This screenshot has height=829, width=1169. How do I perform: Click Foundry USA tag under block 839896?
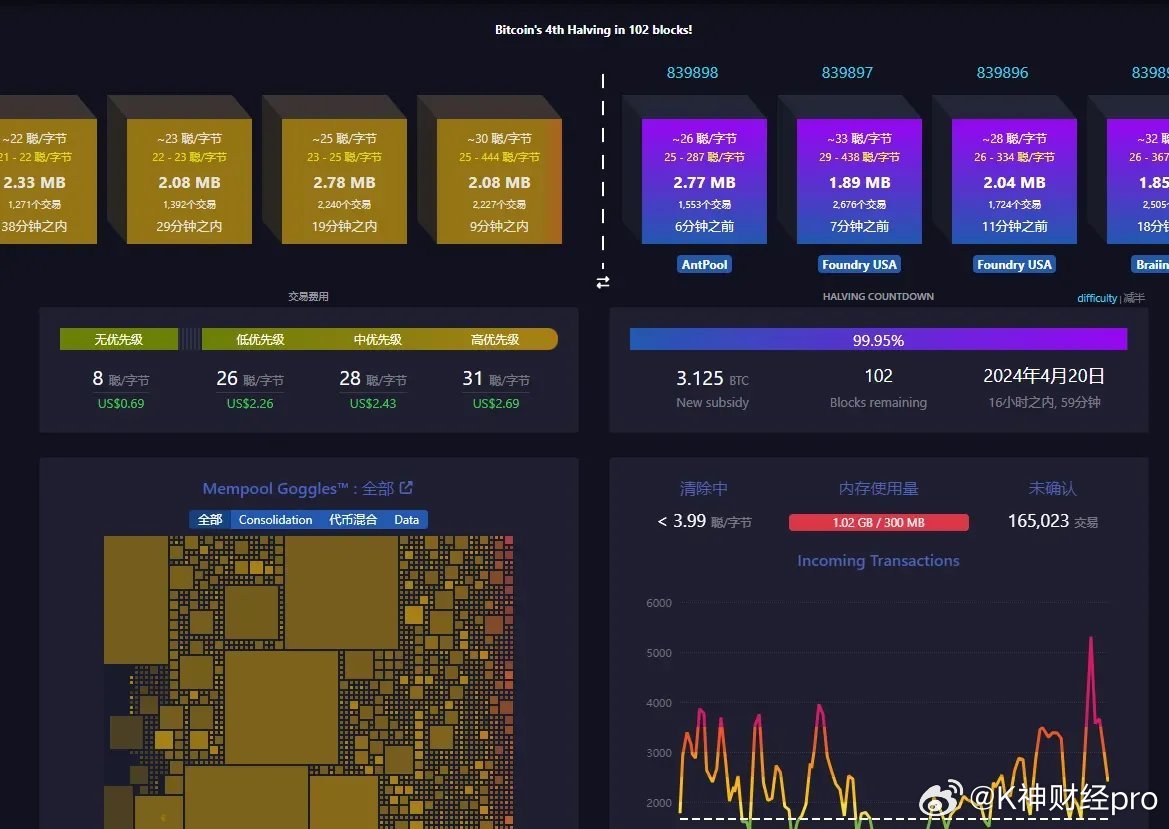1014,265
